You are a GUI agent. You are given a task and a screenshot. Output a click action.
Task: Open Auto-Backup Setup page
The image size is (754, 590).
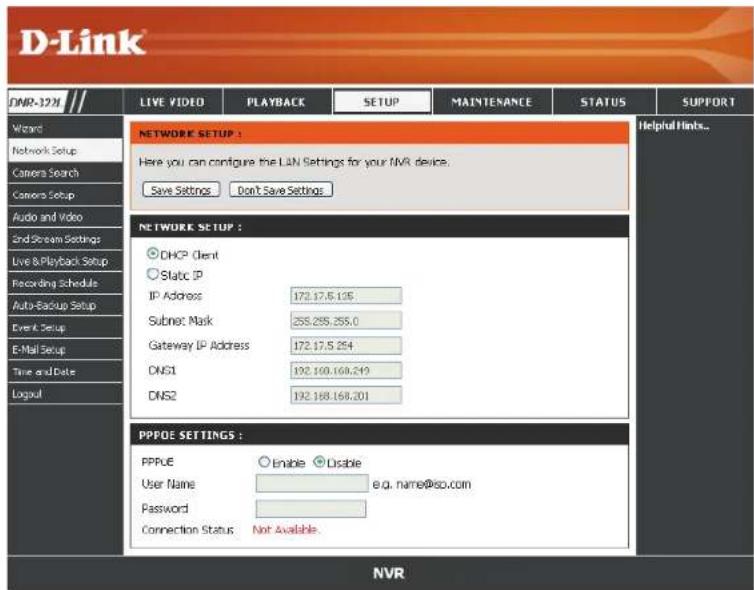pyautogui.click(x=65, y=305)
